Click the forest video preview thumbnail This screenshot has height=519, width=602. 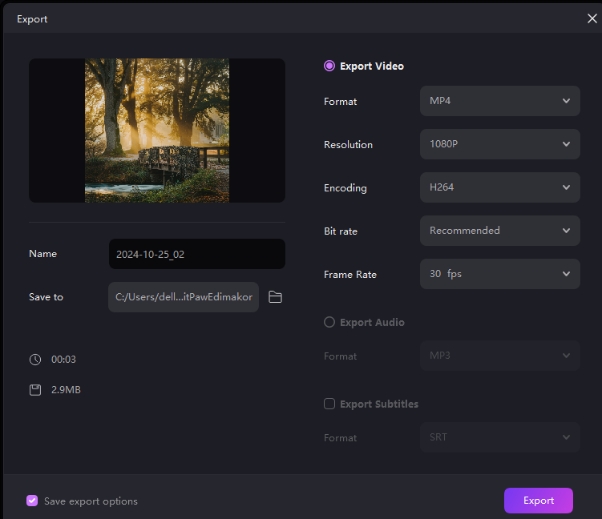click(157, 130)
